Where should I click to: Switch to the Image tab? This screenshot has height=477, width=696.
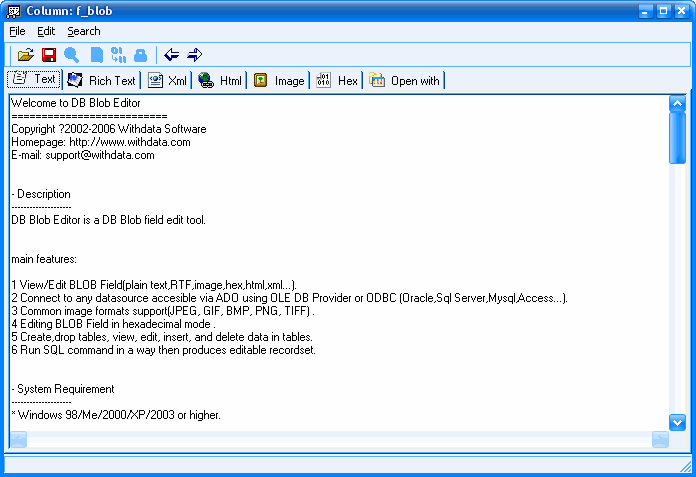pos(279,81)
